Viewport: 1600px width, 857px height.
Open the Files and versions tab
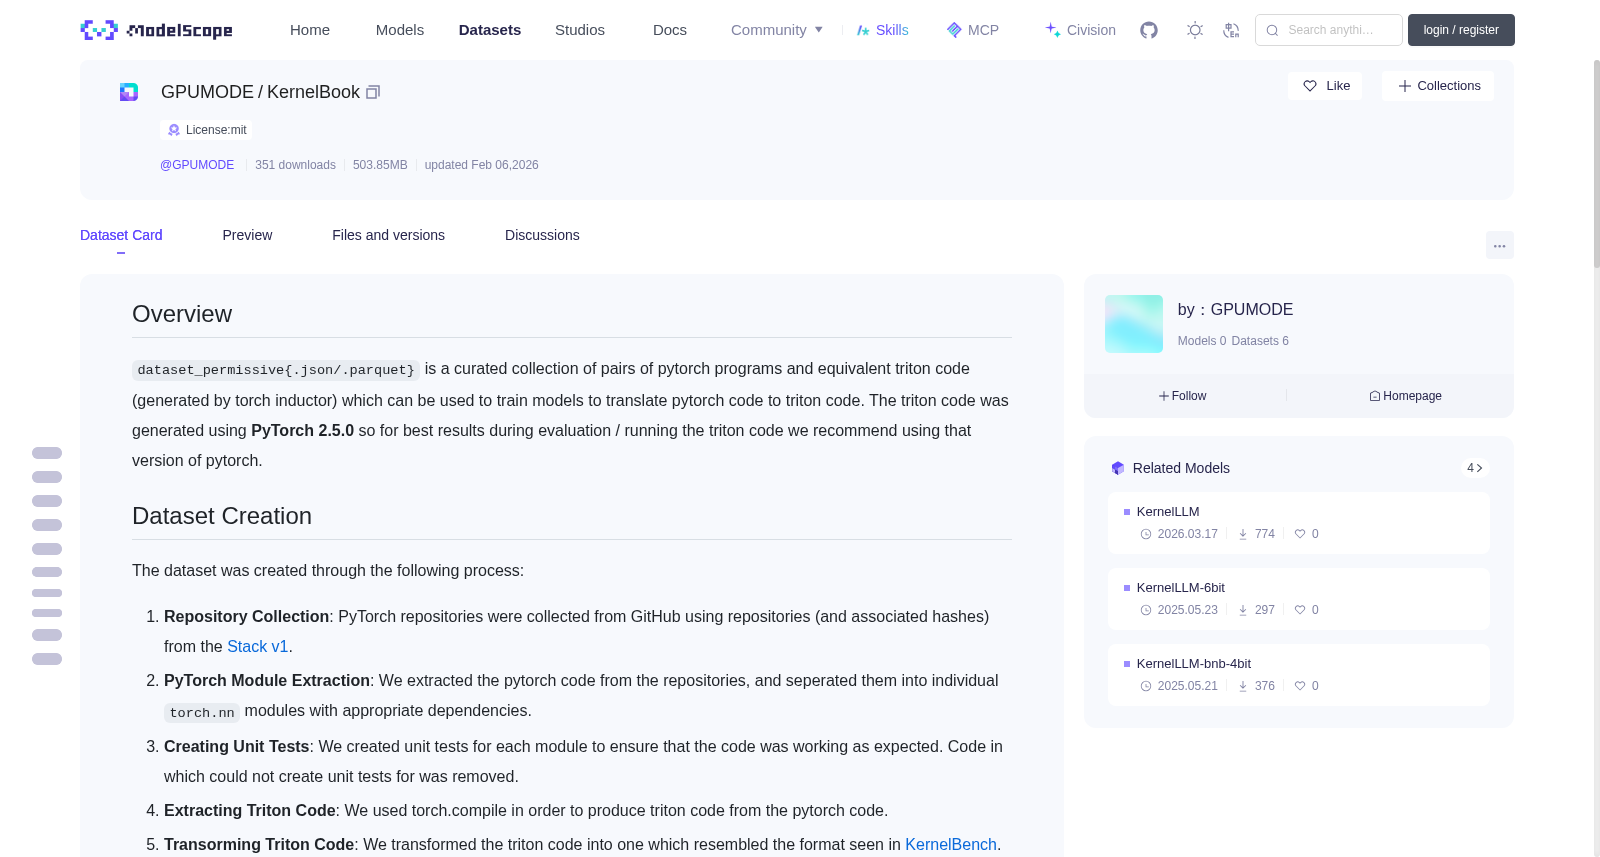388,235
